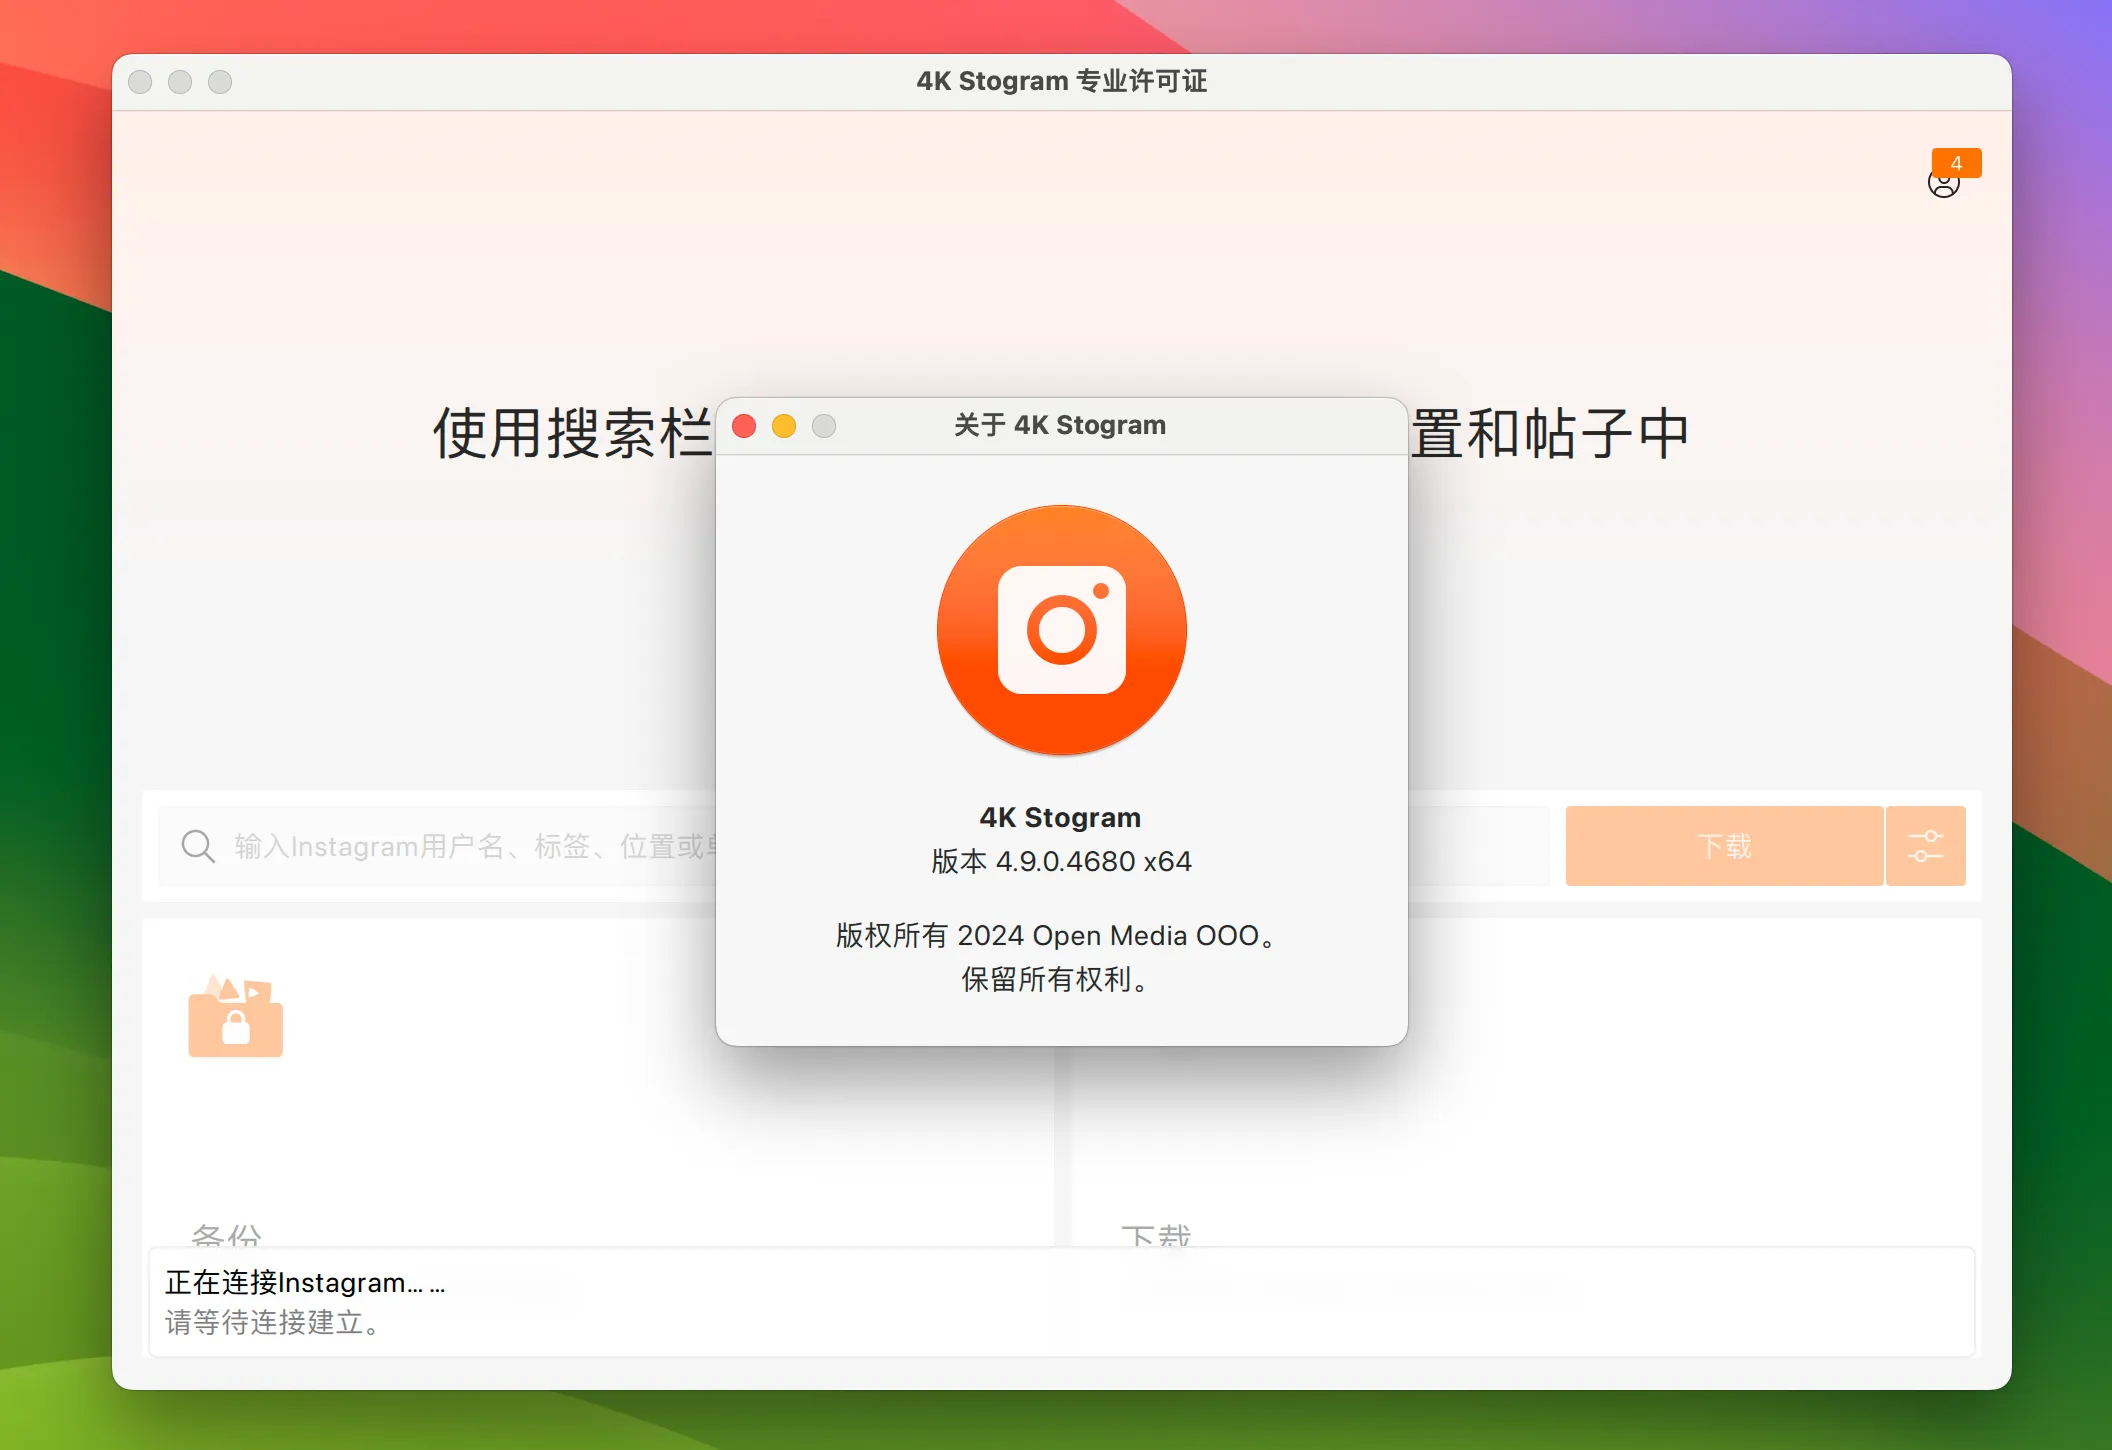Viewport: 2112px width, 1450px height.
Task: Click the search magnifier icon
Action: click(198, 846)
